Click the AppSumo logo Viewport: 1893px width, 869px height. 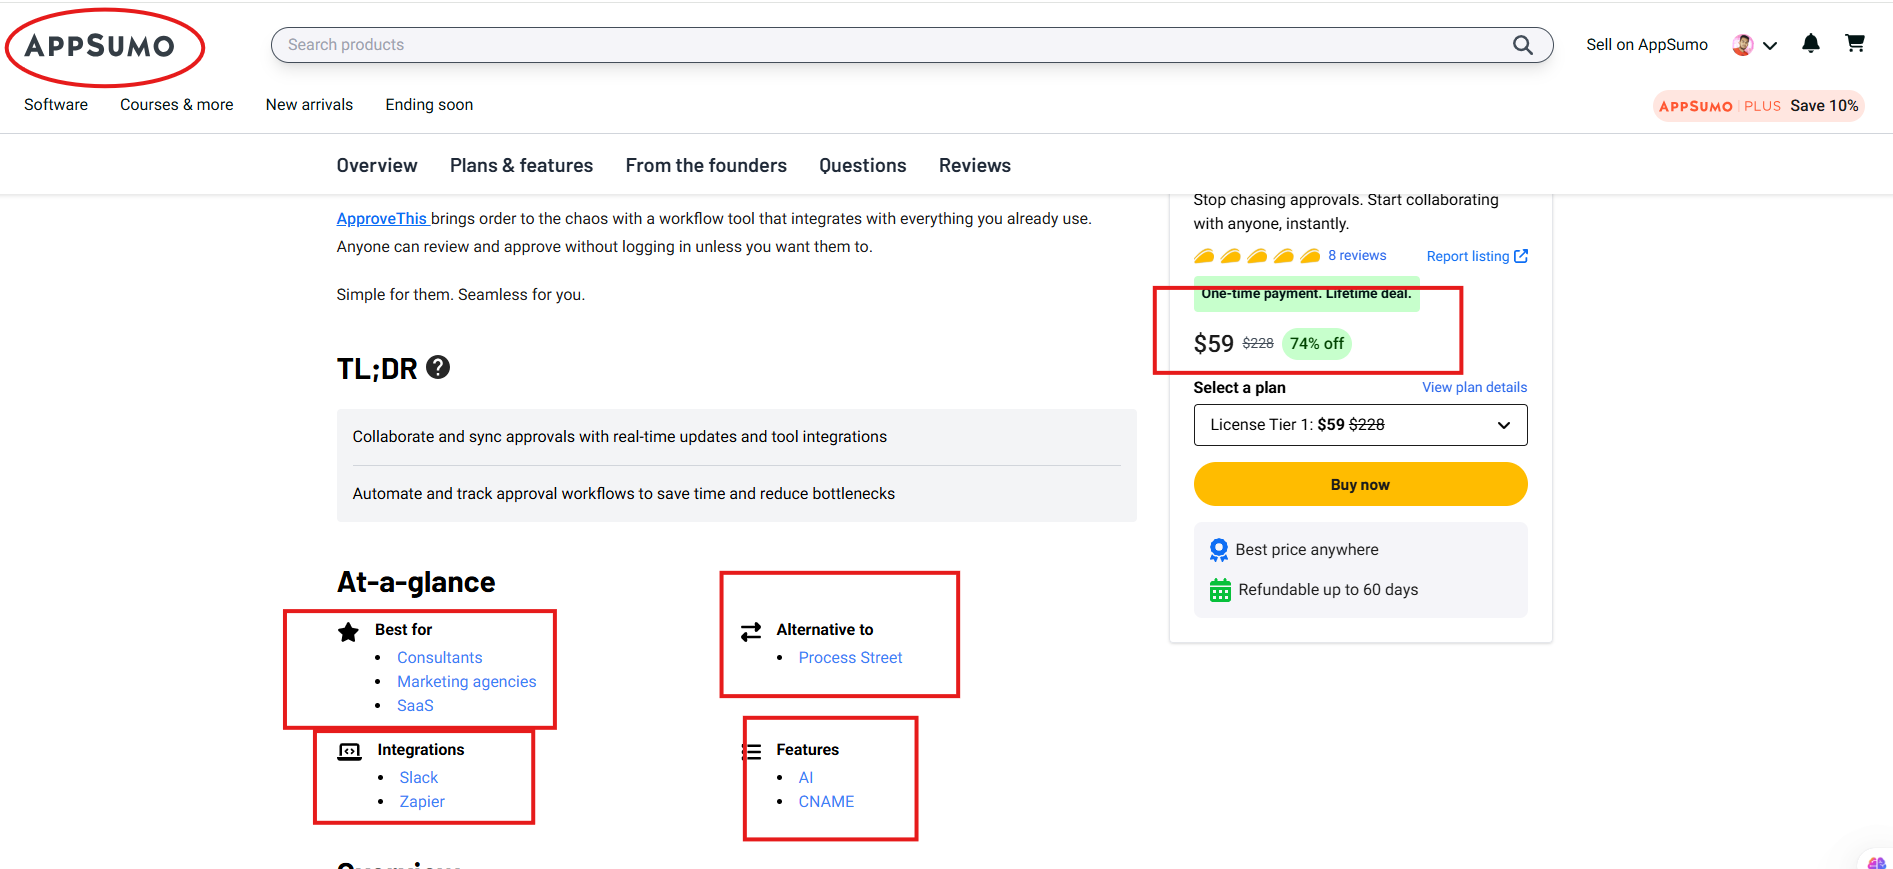click(x=100, y=46)
